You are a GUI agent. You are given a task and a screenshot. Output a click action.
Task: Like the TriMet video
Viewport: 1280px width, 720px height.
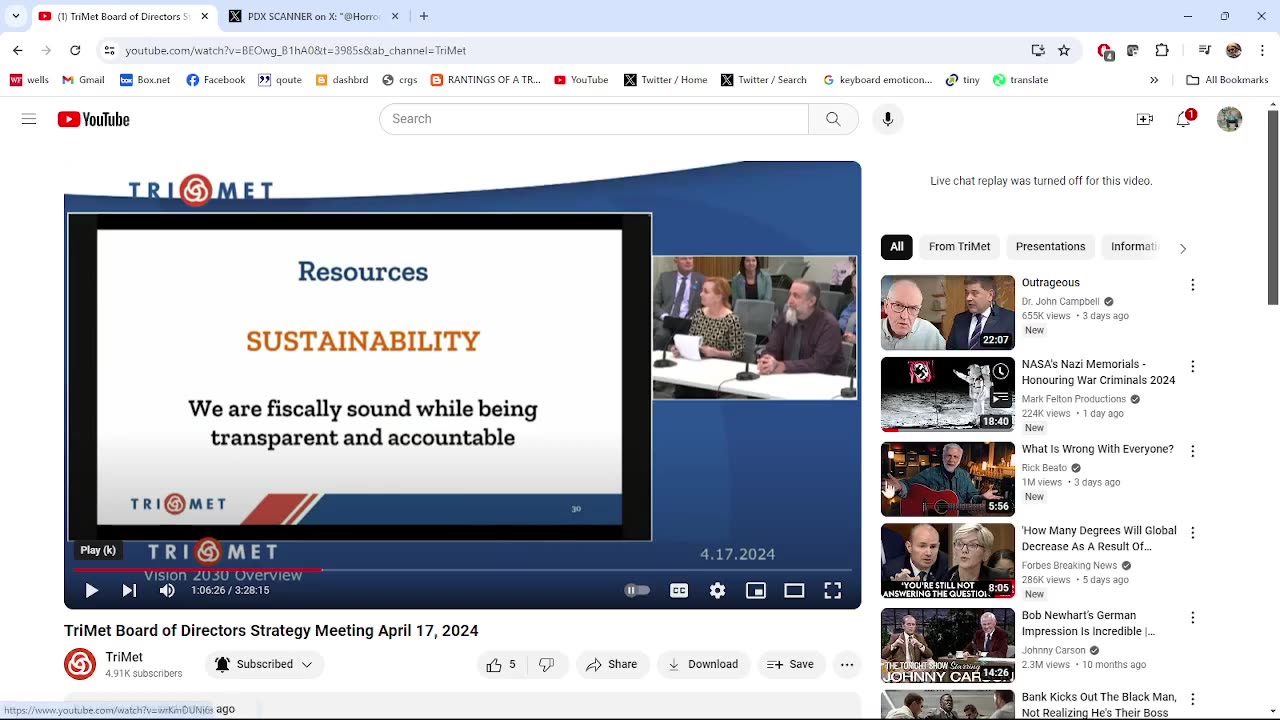click(x=501, y=664)
